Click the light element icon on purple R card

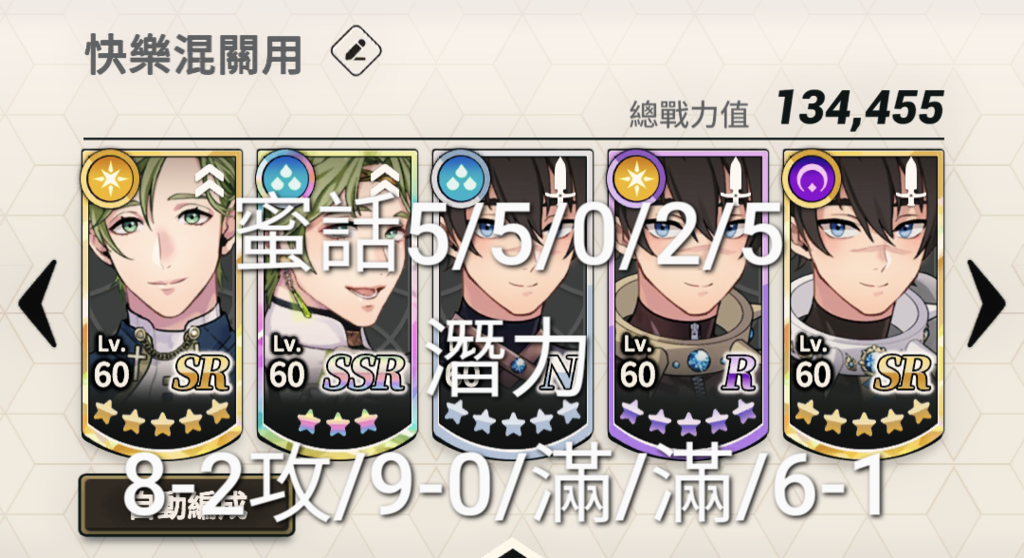tap(636, 178)
